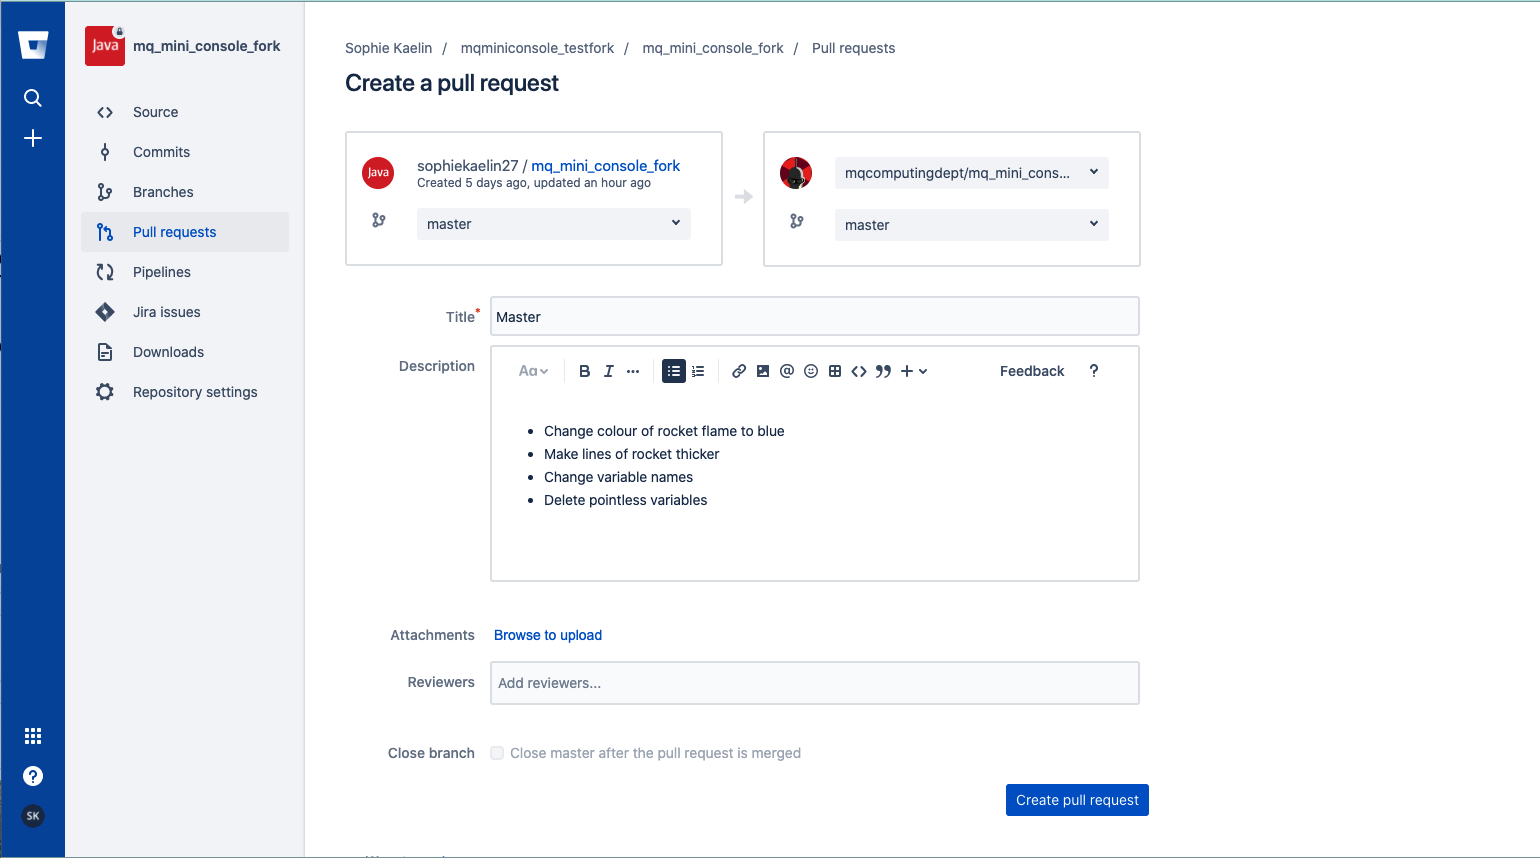The height and width of the screenshot is (858, 1540).
Task: Click the Bold formatting icon
Action: click(585, 371)
